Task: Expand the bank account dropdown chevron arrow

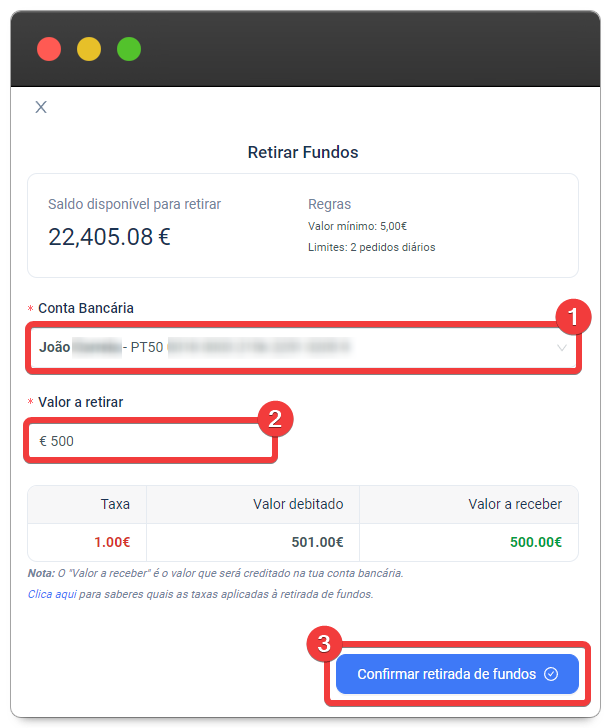Action: coord(562,348)
